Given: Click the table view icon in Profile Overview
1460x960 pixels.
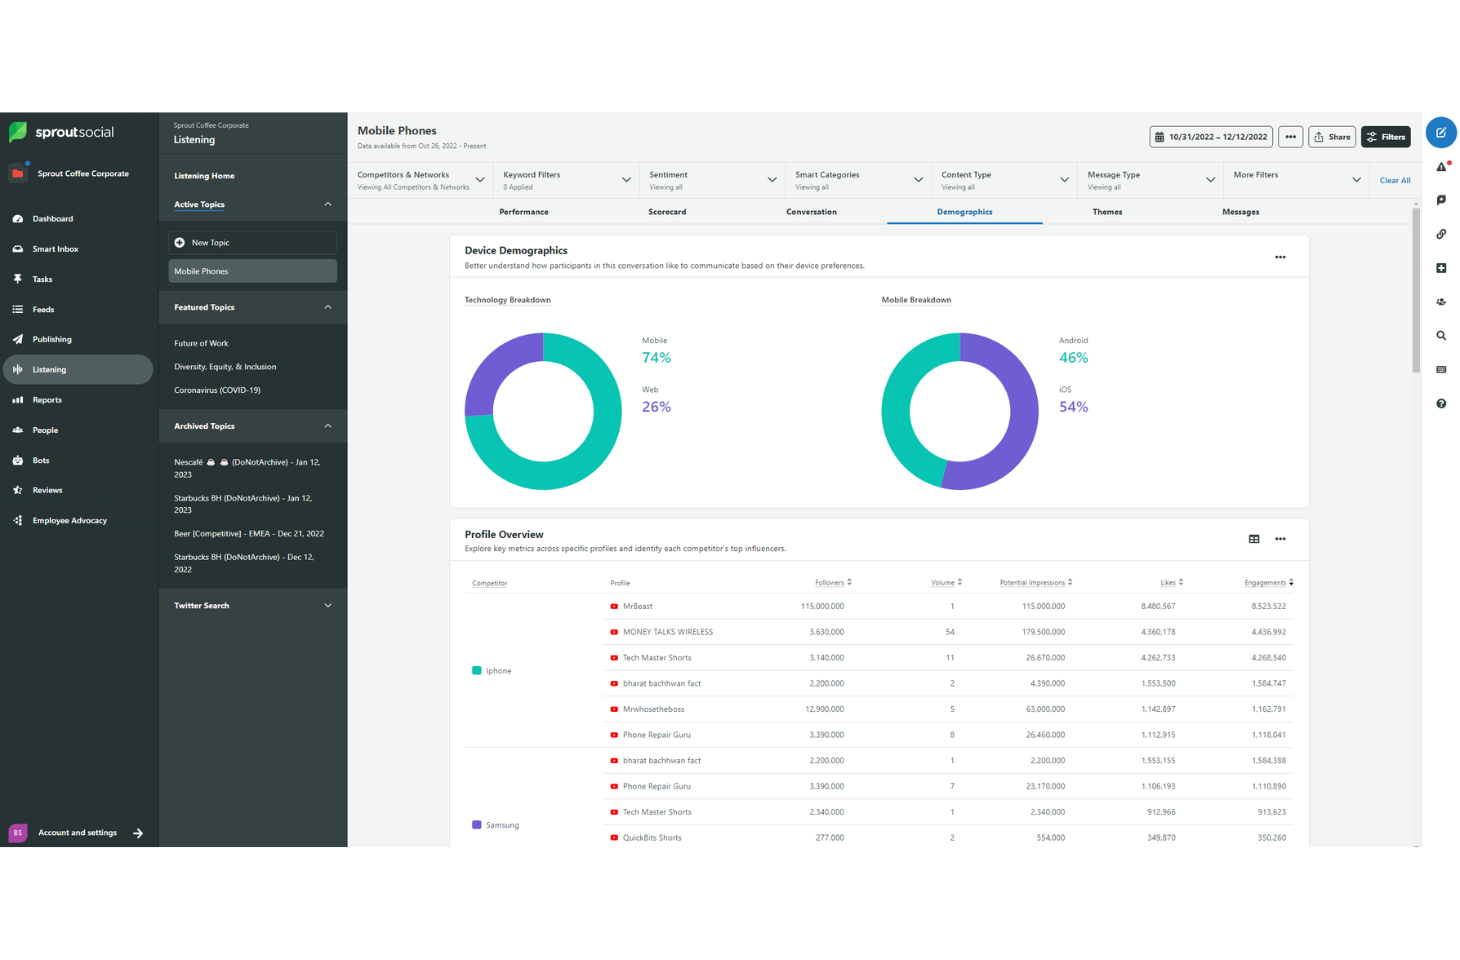Looking at the screenshot, I should 1254,539.
